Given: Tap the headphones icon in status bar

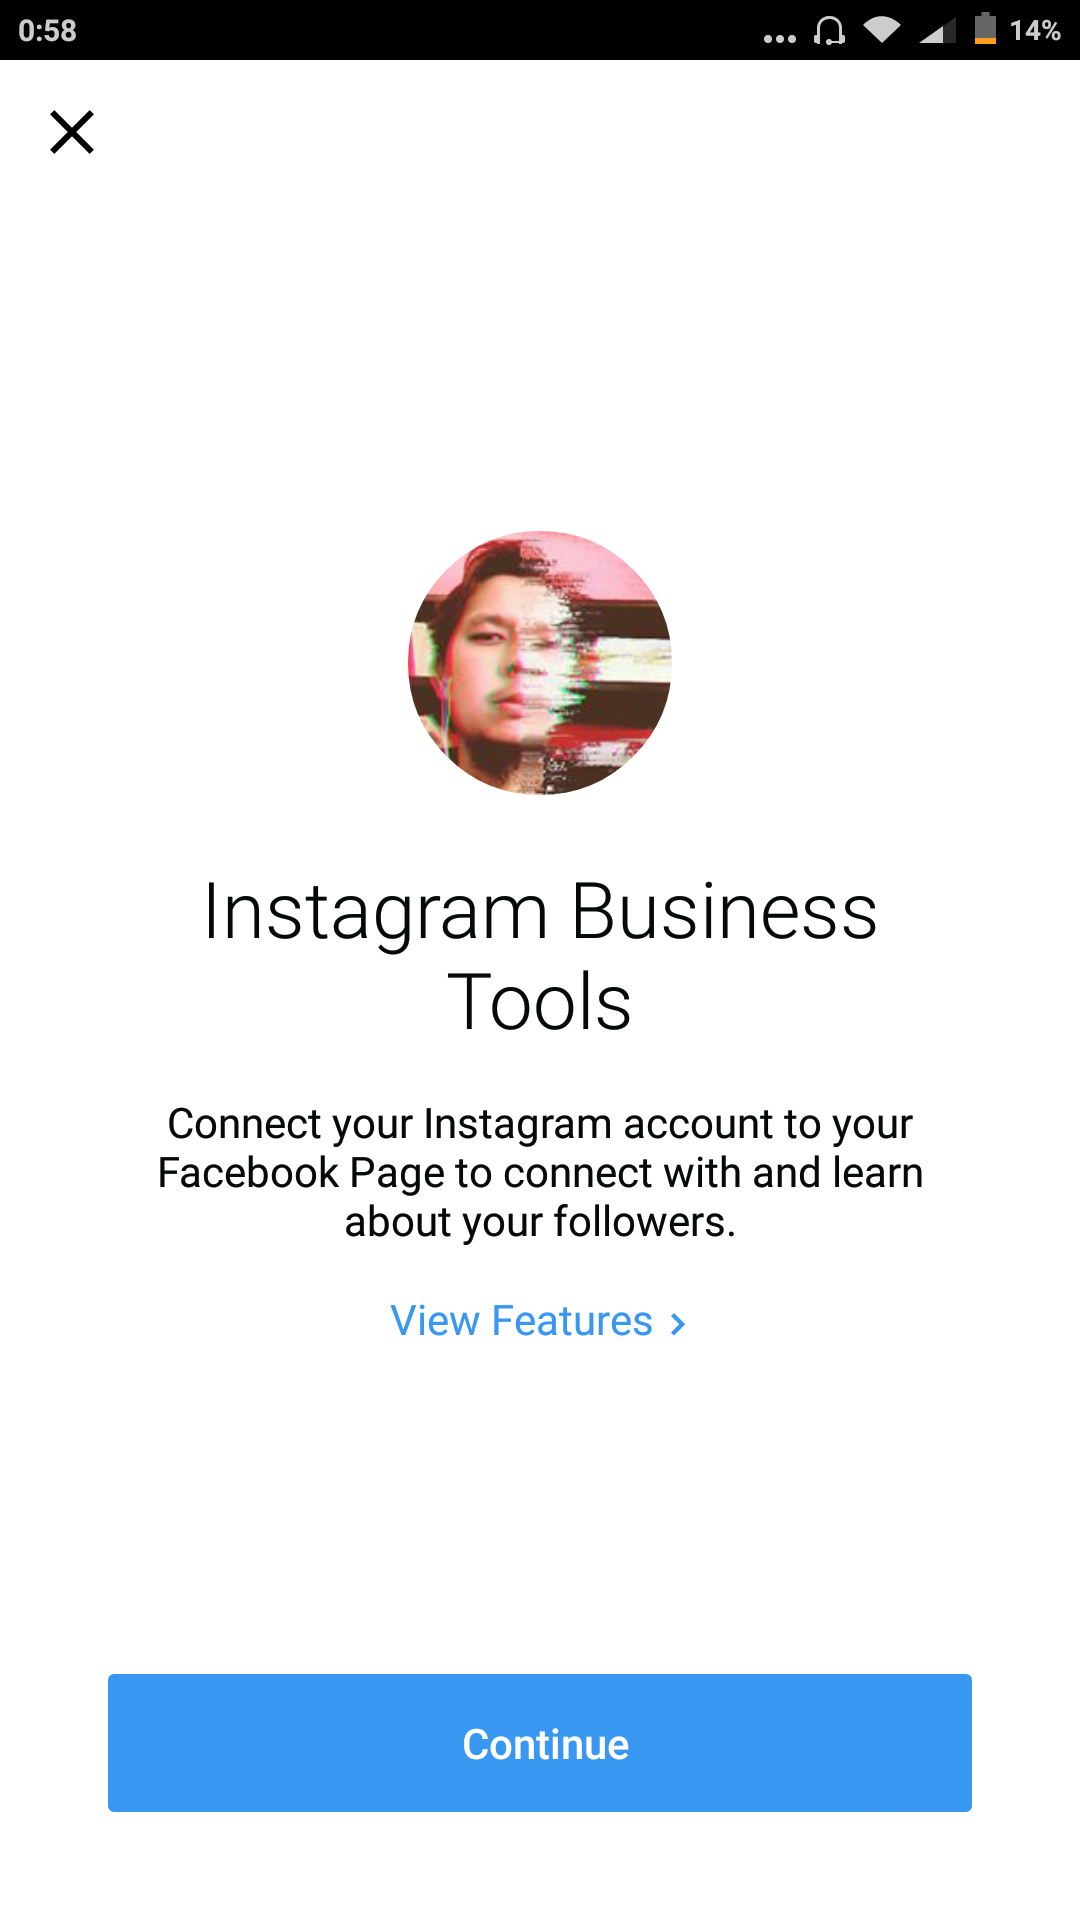Looking at the screenshot, I should 829,31.
